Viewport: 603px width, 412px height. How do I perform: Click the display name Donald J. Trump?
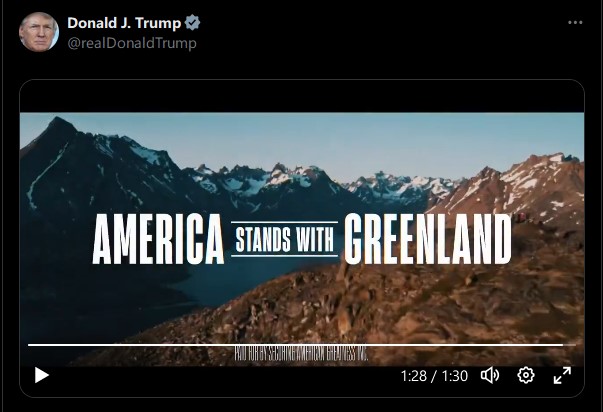click(x=124, y=23)
